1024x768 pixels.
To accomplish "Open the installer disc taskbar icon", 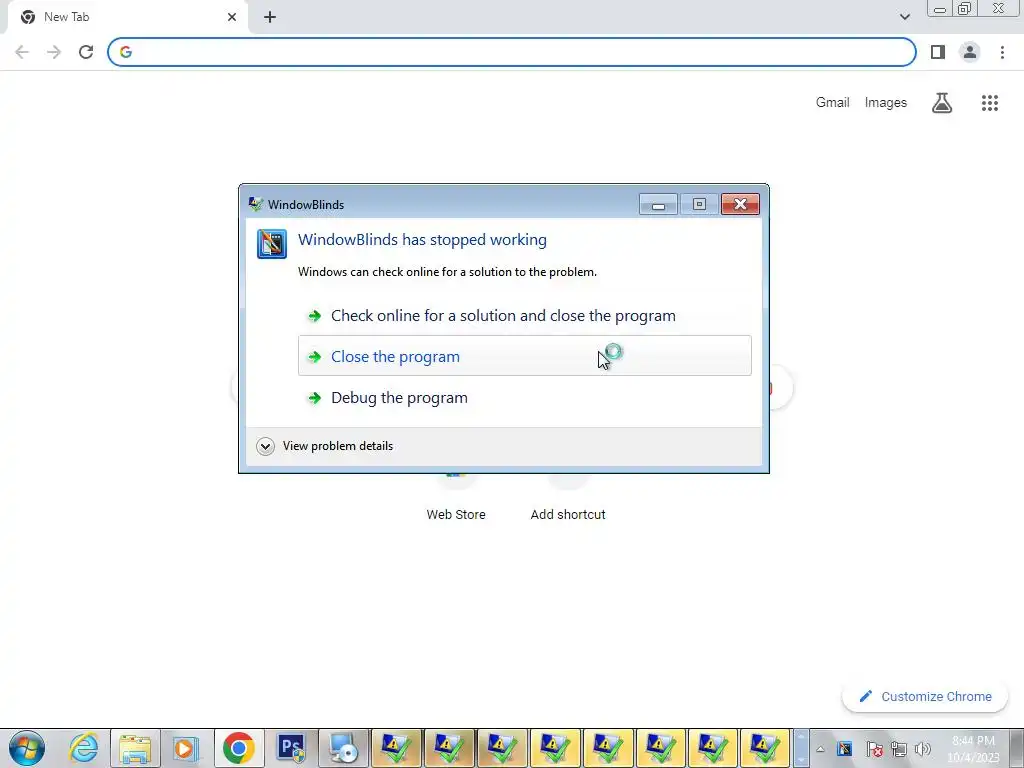I will click(x=344, y=748).
